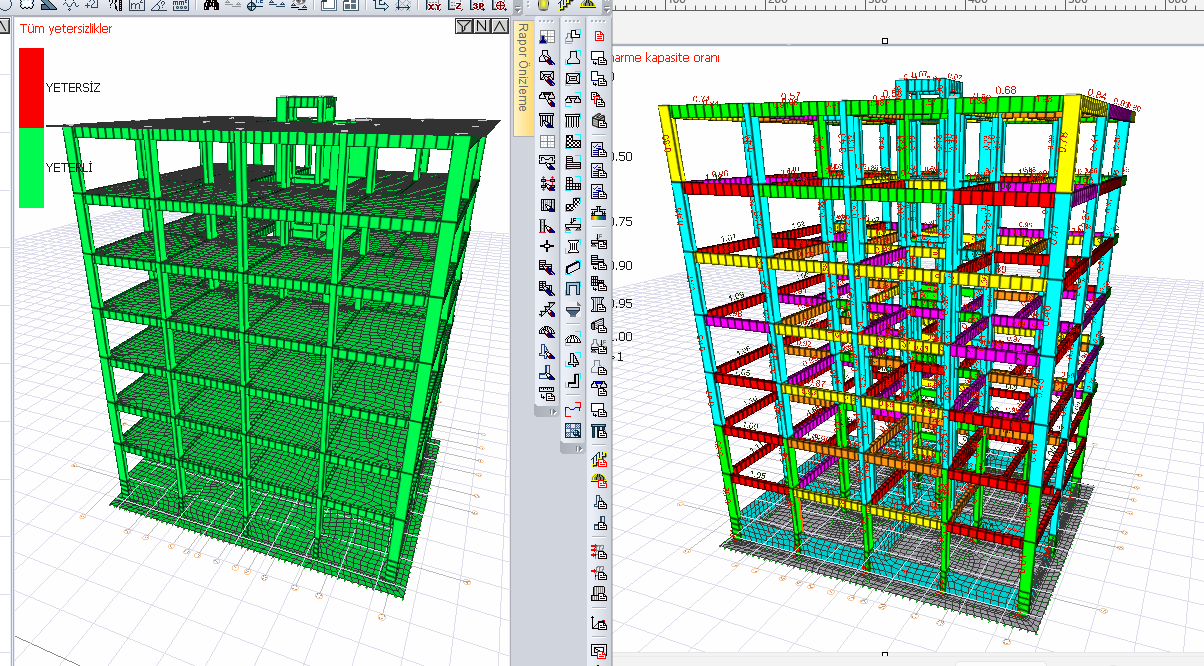
Task: Click the funnel-shaped footing icon
Action: pos(573,310)
